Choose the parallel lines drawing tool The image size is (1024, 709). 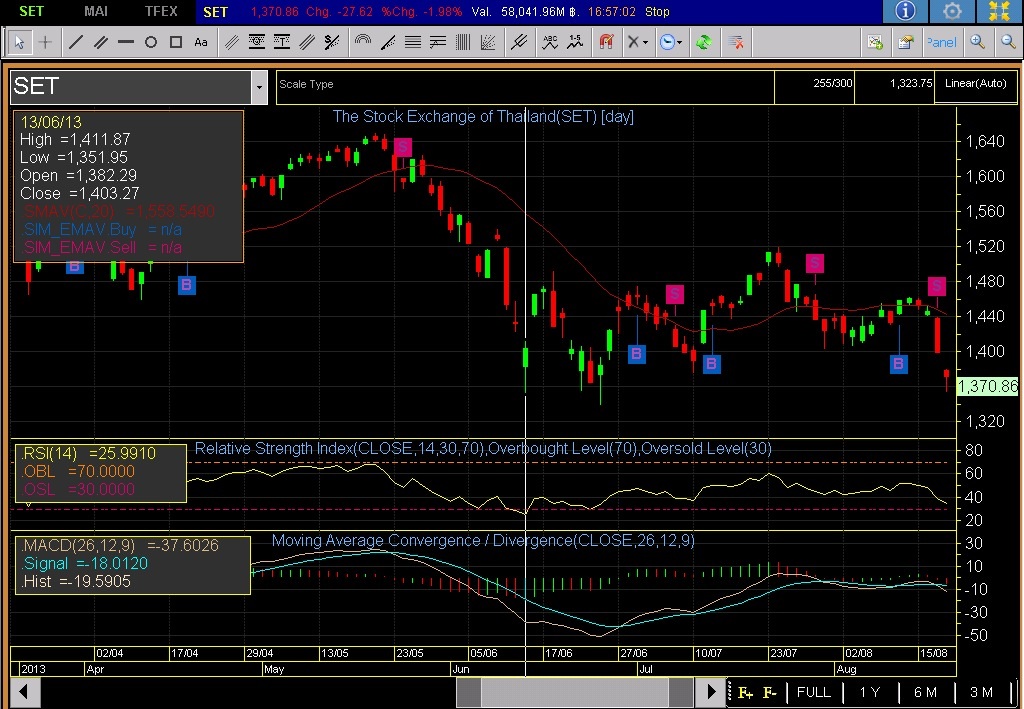click(x=101, y=42)
